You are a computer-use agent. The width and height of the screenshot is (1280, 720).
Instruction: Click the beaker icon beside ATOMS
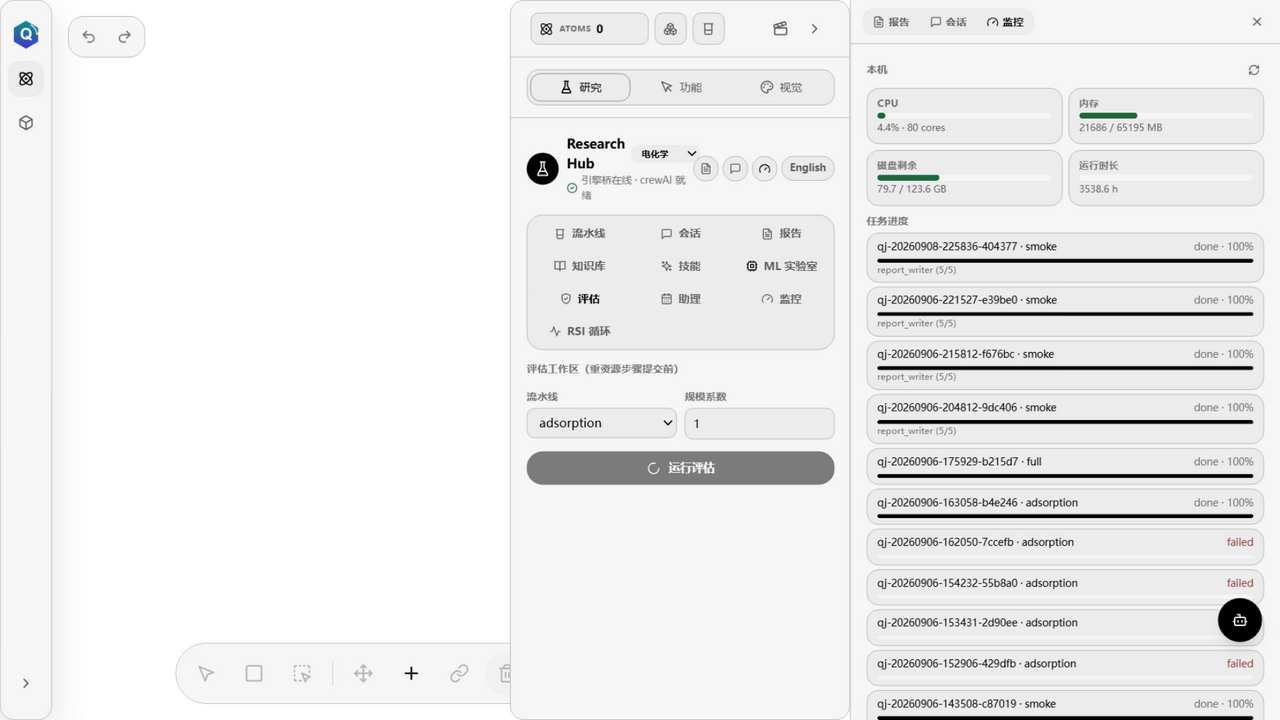708,29
